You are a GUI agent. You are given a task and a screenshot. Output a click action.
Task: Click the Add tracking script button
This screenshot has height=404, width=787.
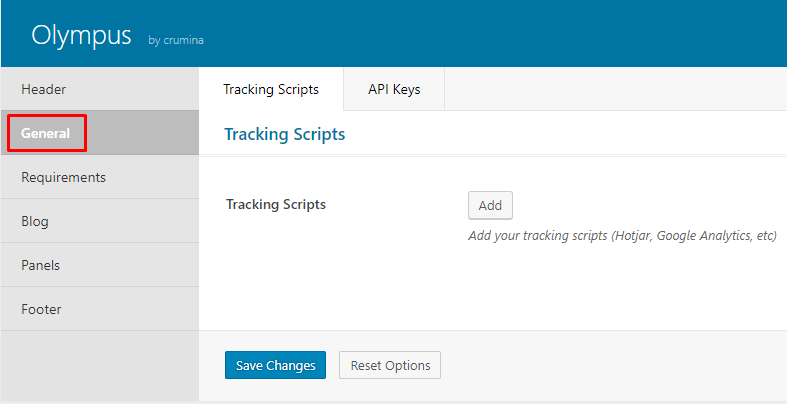(x=490, y=205)
